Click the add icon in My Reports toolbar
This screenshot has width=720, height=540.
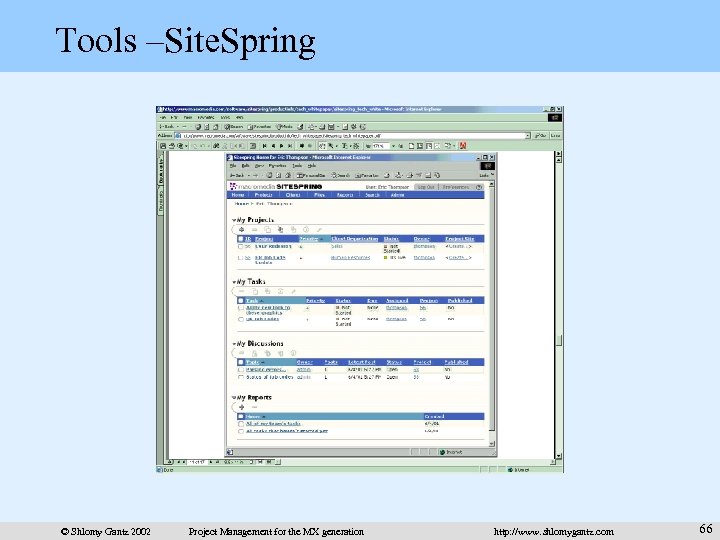[x=242, y=407]
